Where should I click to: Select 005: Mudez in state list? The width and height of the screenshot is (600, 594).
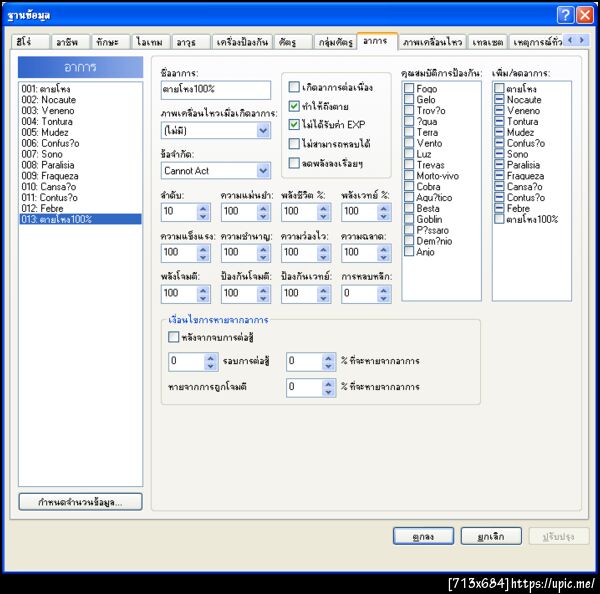pyautogui.click(x=80, y=132)
